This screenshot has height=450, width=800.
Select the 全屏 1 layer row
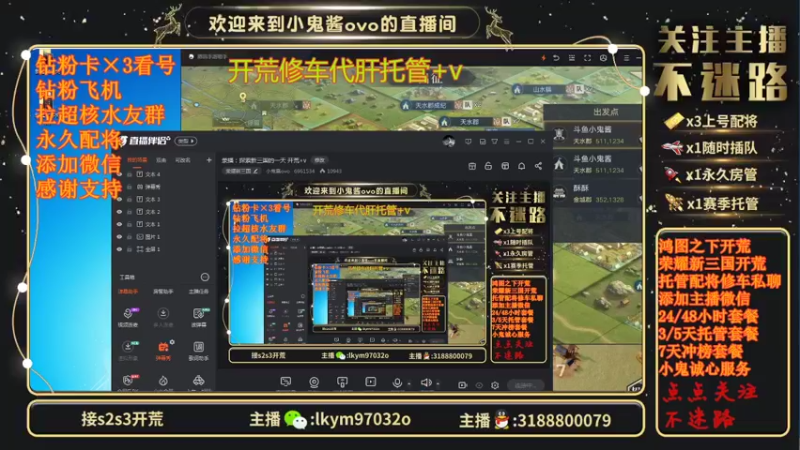(163, 249)
